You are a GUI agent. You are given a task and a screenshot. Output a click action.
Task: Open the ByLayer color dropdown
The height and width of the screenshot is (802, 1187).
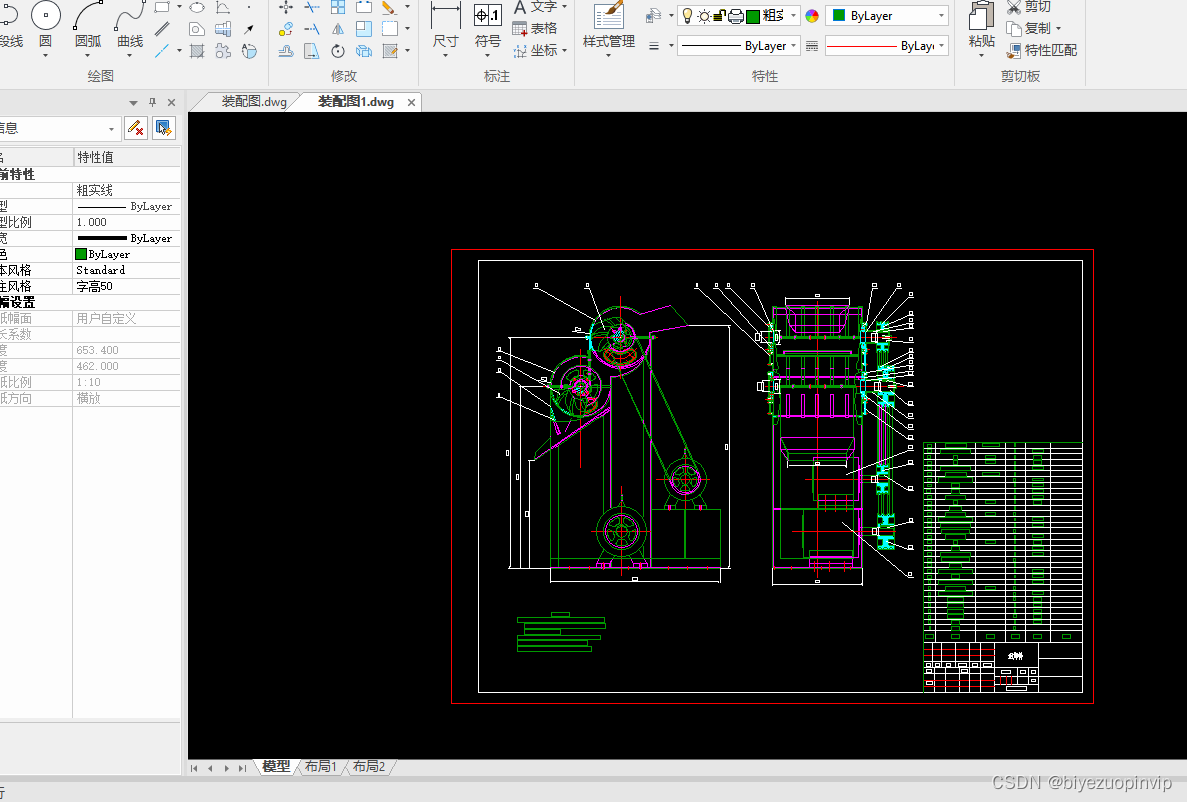click(887, 16)
